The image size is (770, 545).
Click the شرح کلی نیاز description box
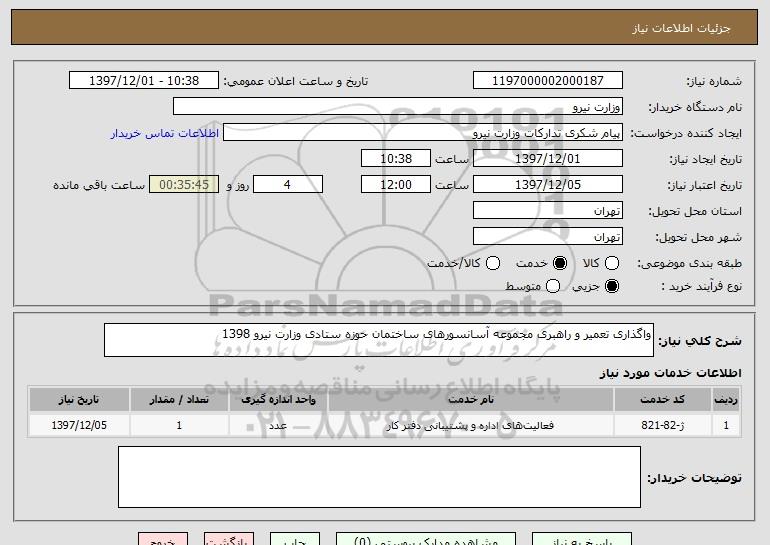coord(379,340)
